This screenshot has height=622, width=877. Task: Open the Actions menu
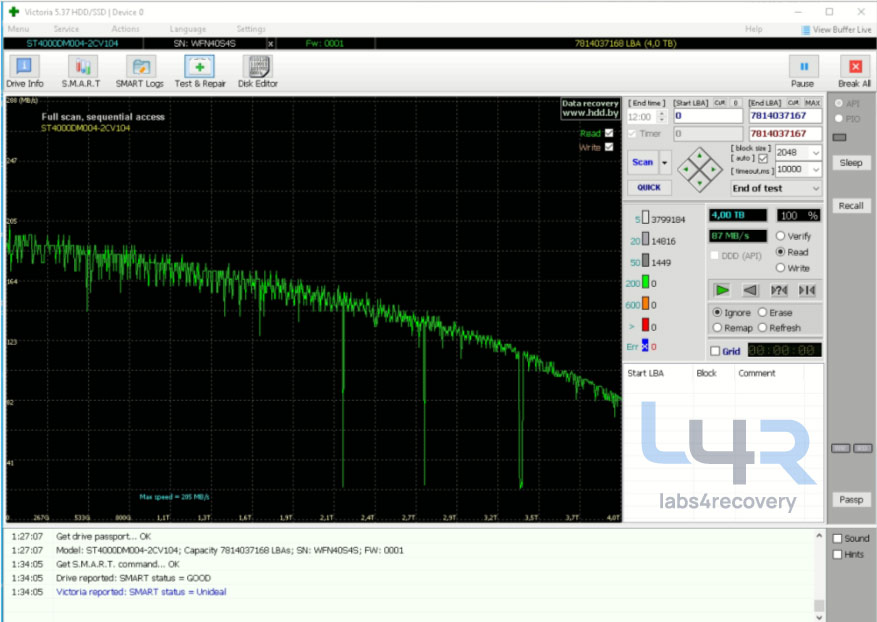coord(125,29)
